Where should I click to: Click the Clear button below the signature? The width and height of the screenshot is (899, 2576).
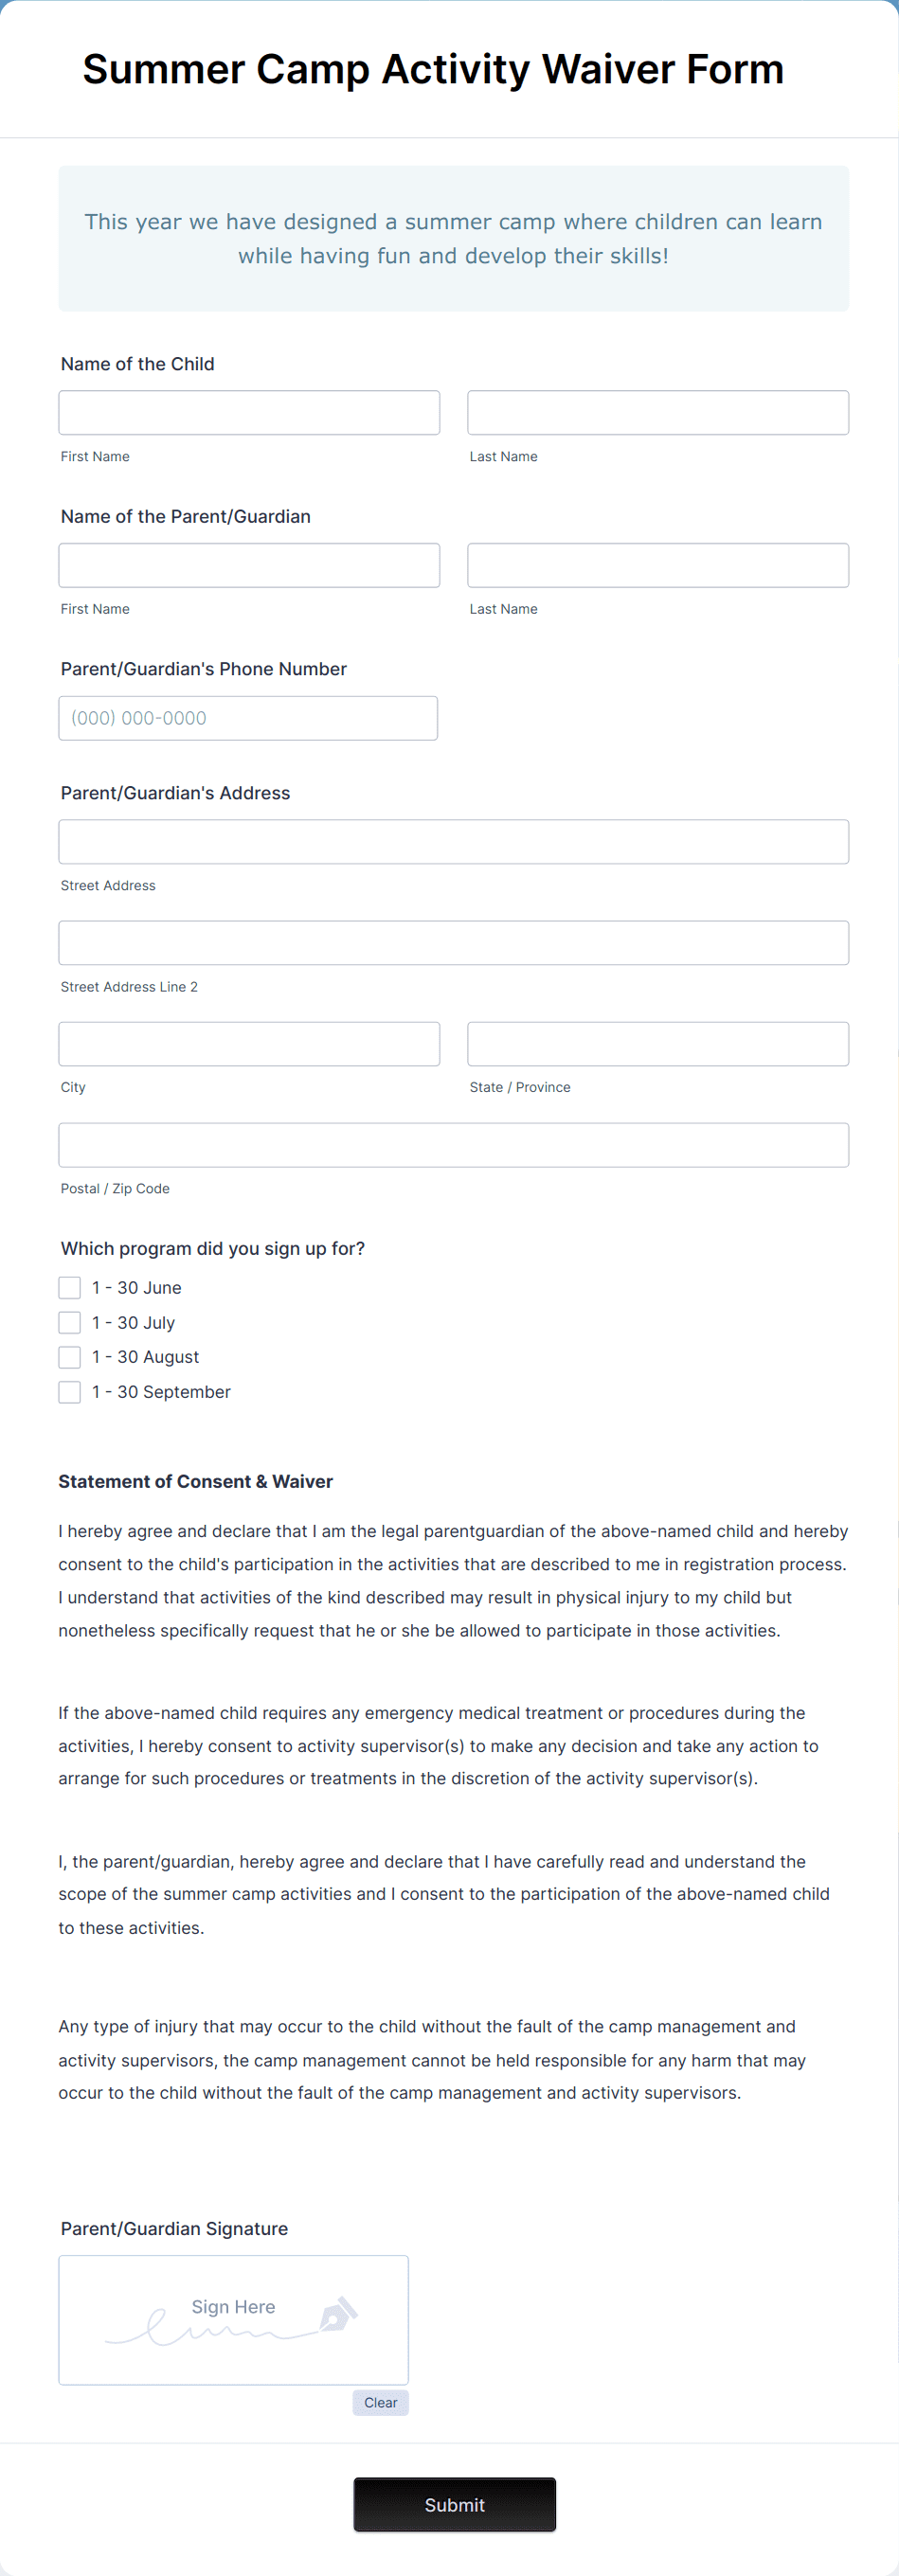[380, 2403]
